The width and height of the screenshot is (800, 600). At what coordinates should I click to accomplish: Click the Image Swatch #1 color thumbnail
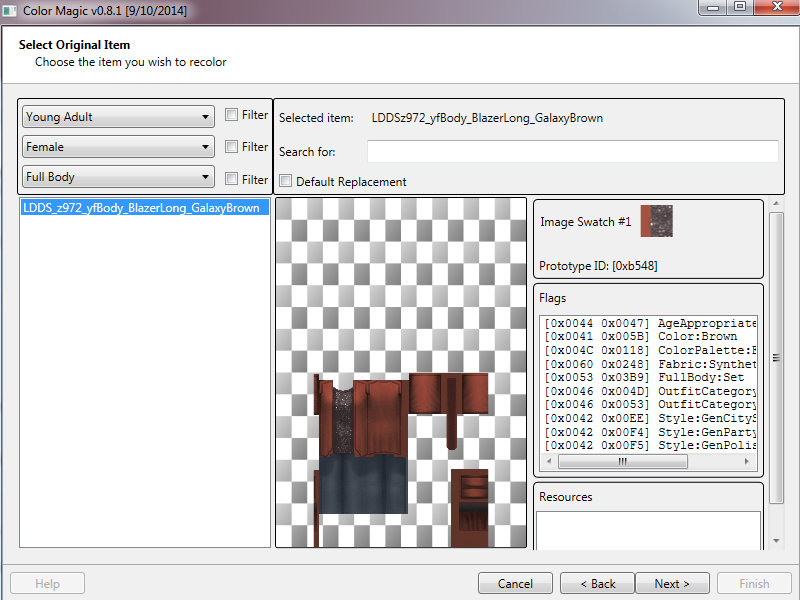tap(657, 221)
